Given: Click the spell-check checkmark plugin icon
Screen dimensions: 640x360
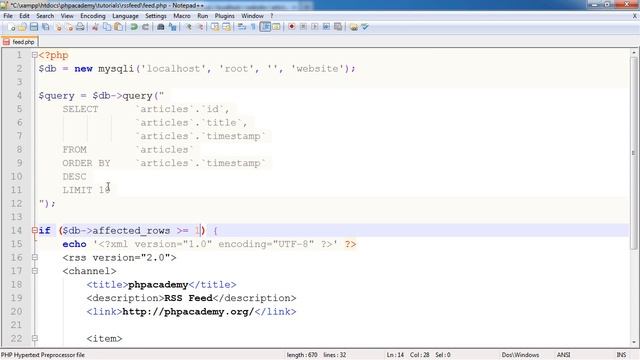Looking at the screenshot, I should click(365, 27).
